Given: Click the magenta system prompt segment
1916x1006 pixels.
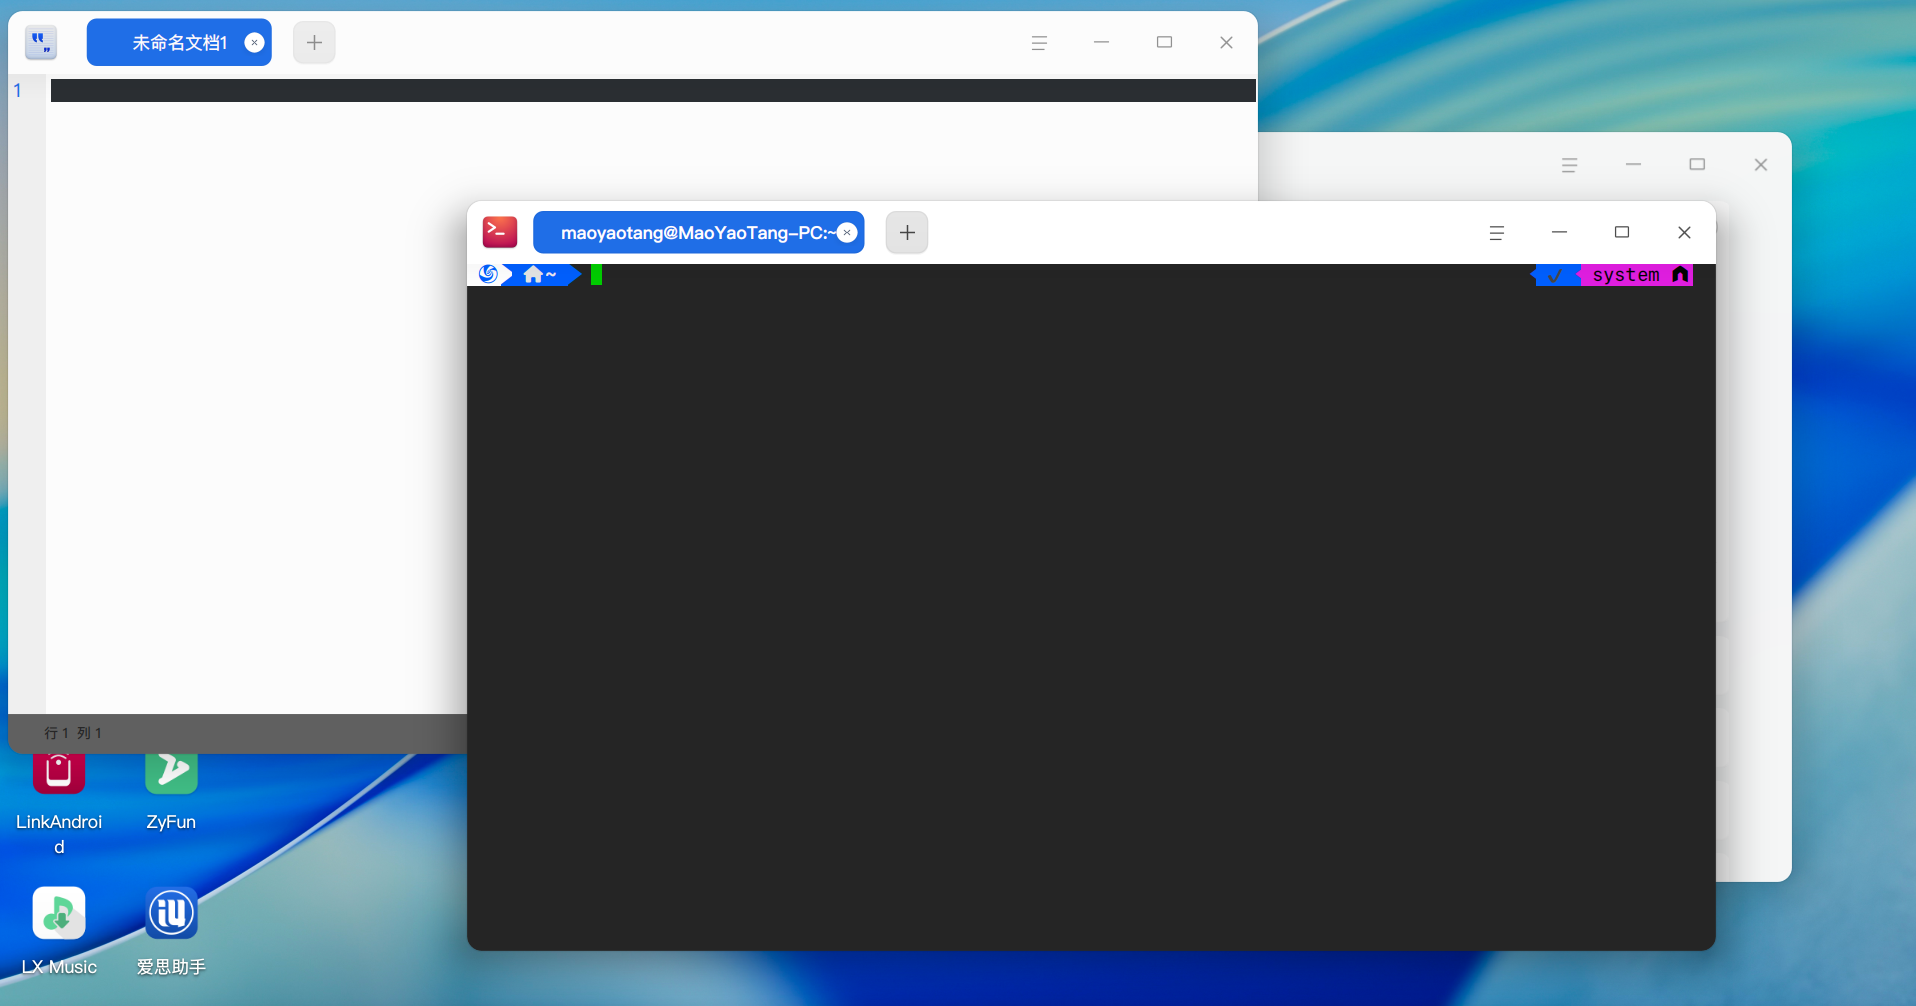Looking at the screenshot, I should [x=1637, y=275].
